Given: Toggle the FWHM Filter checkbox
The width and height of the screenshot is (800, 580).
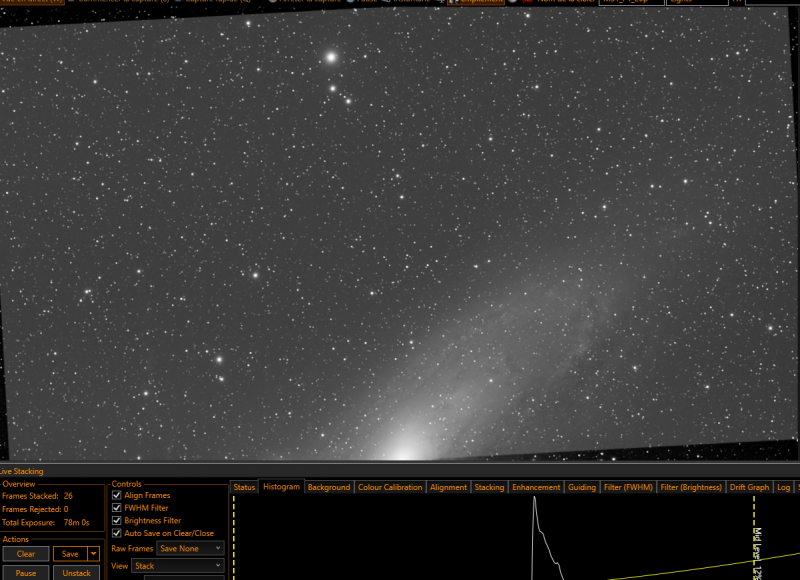Looking at the screenshot, I should pyautogui.click(x=117, y=508).
